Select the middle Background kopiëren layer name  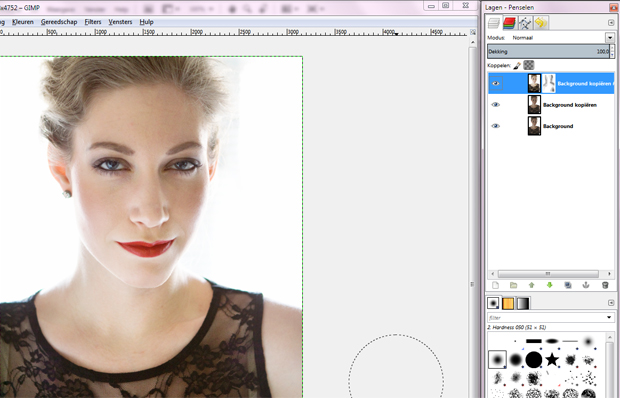570,105
